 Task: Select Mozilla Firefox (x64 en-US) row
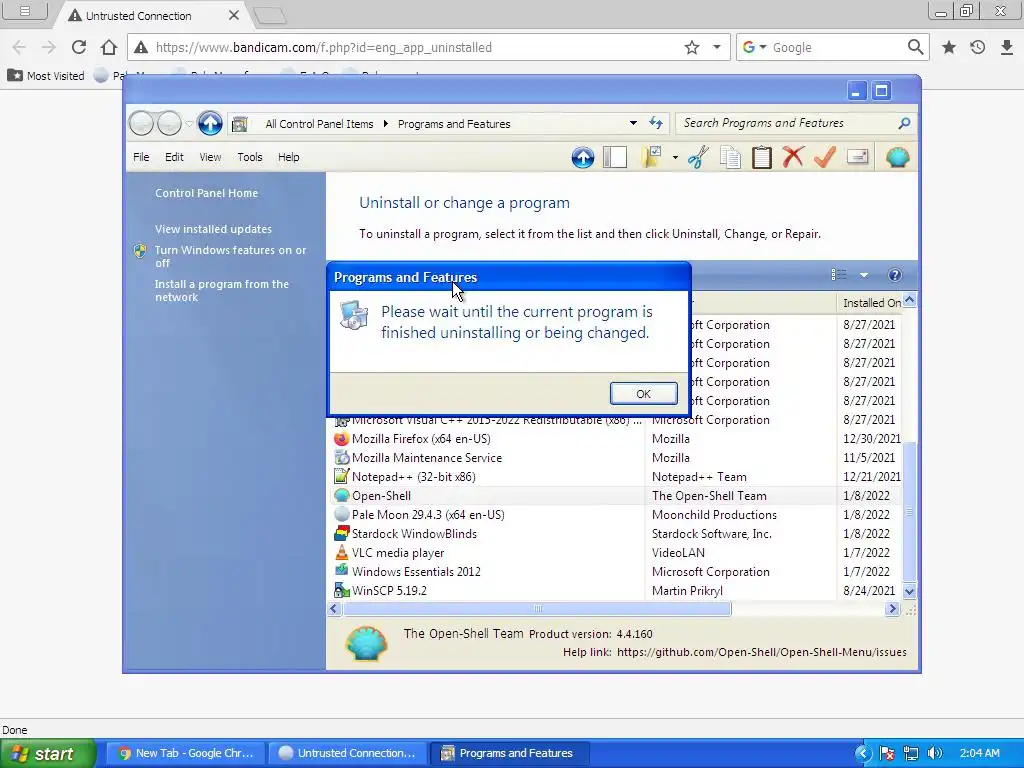[x=617, y=439]
